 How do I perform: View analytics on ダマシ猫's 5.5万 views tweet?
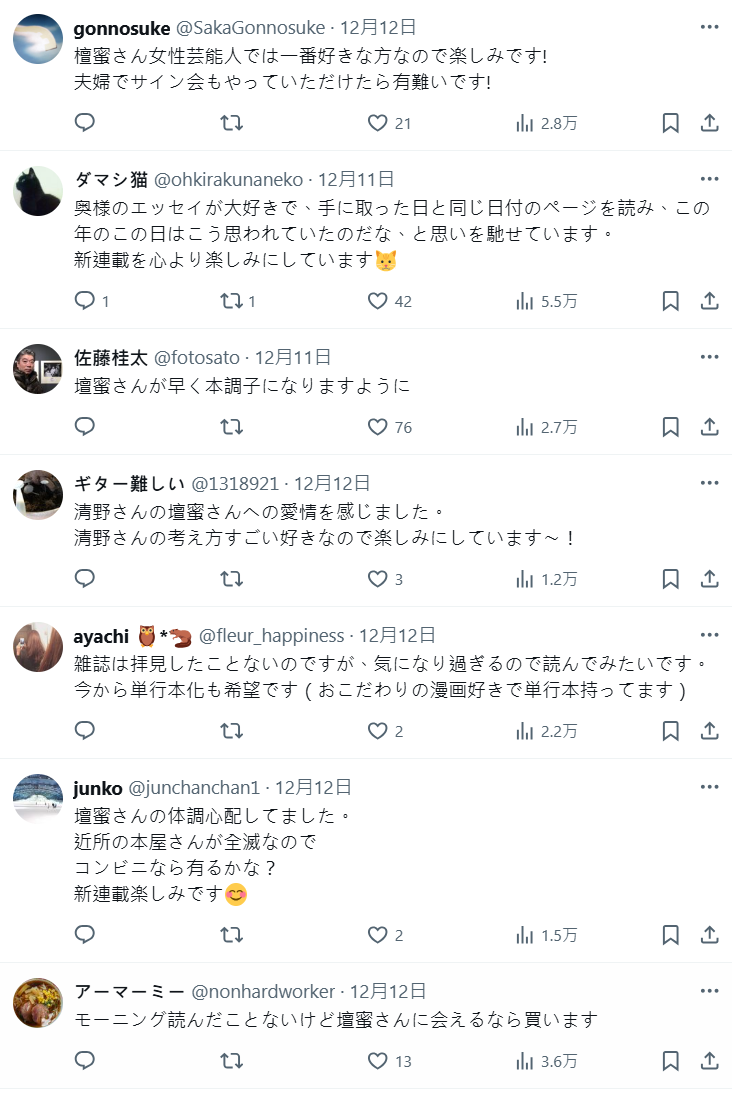point(546,301)
